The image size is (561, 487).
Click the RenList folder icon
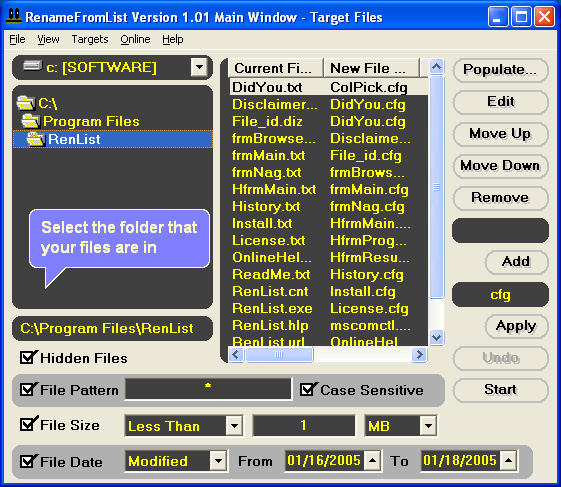(x=36, y=139)
